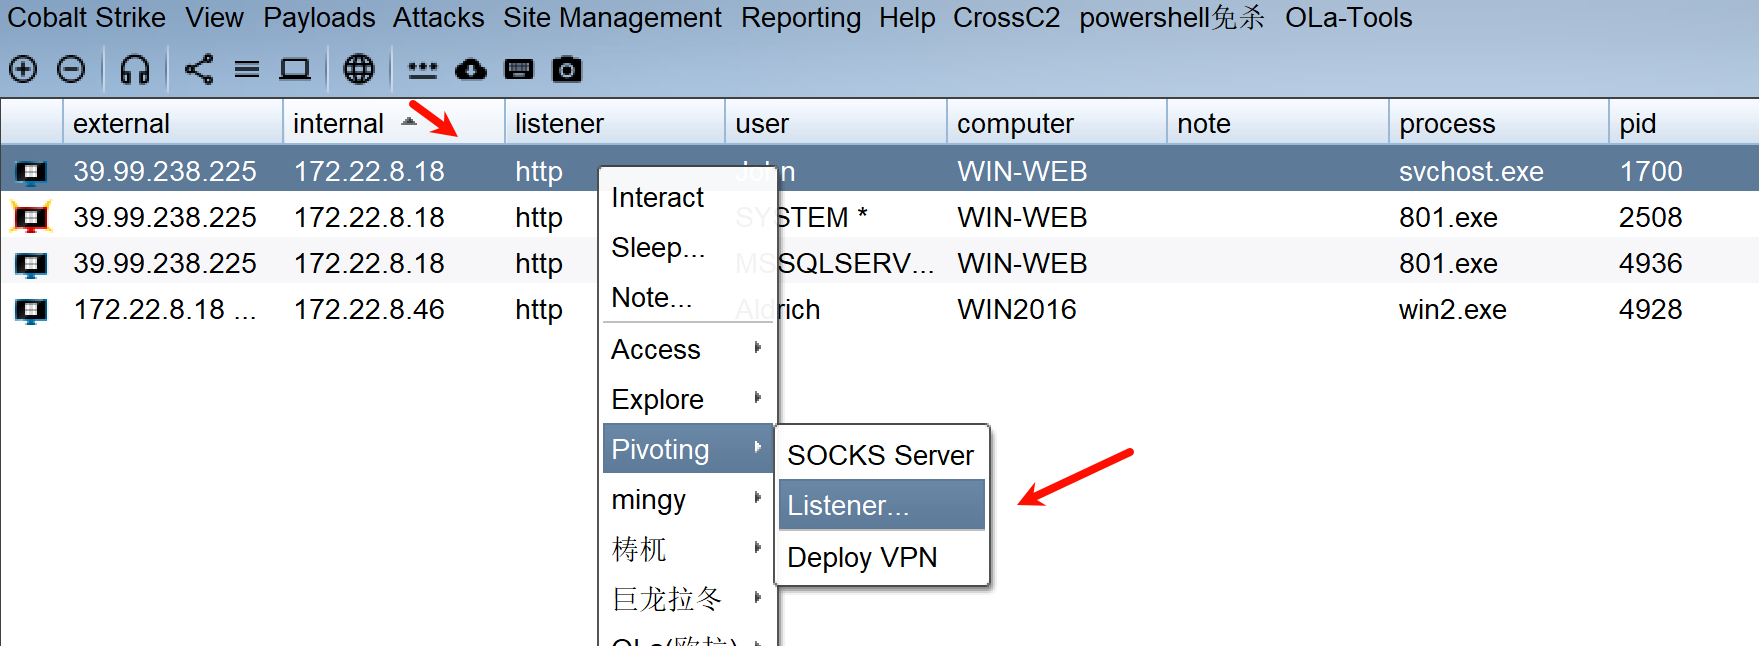Click the disconnect minus icon
Screen dimensions: 1759x646
[71, 69]
